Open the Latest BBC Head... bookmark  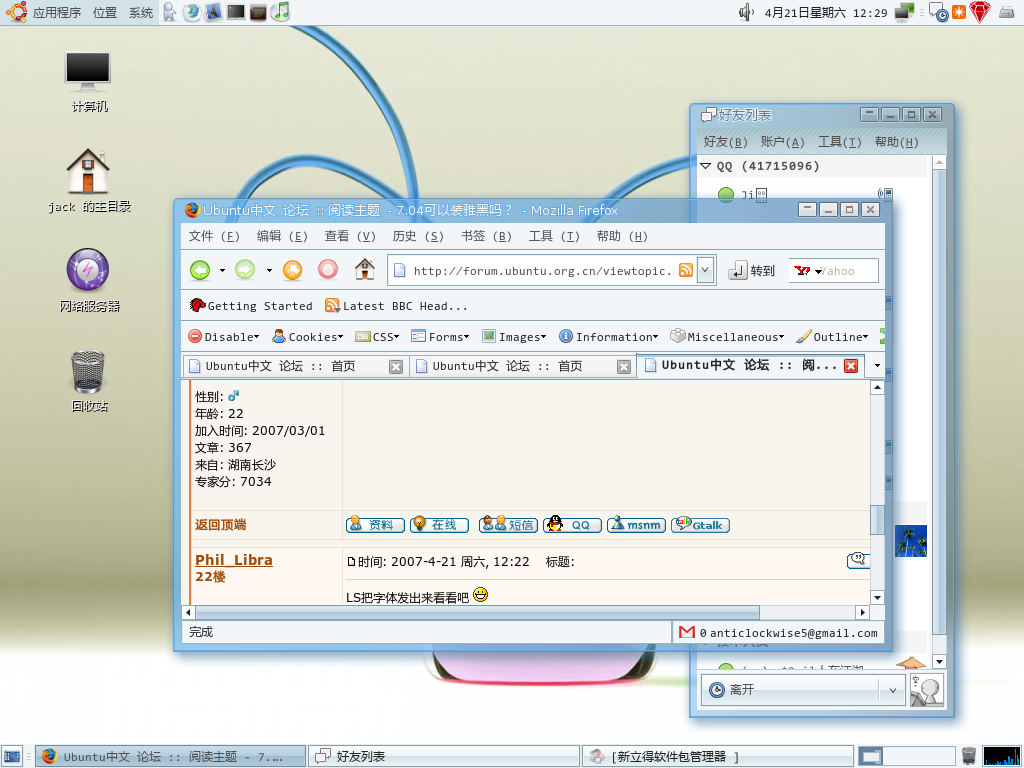tap(396, 306)
